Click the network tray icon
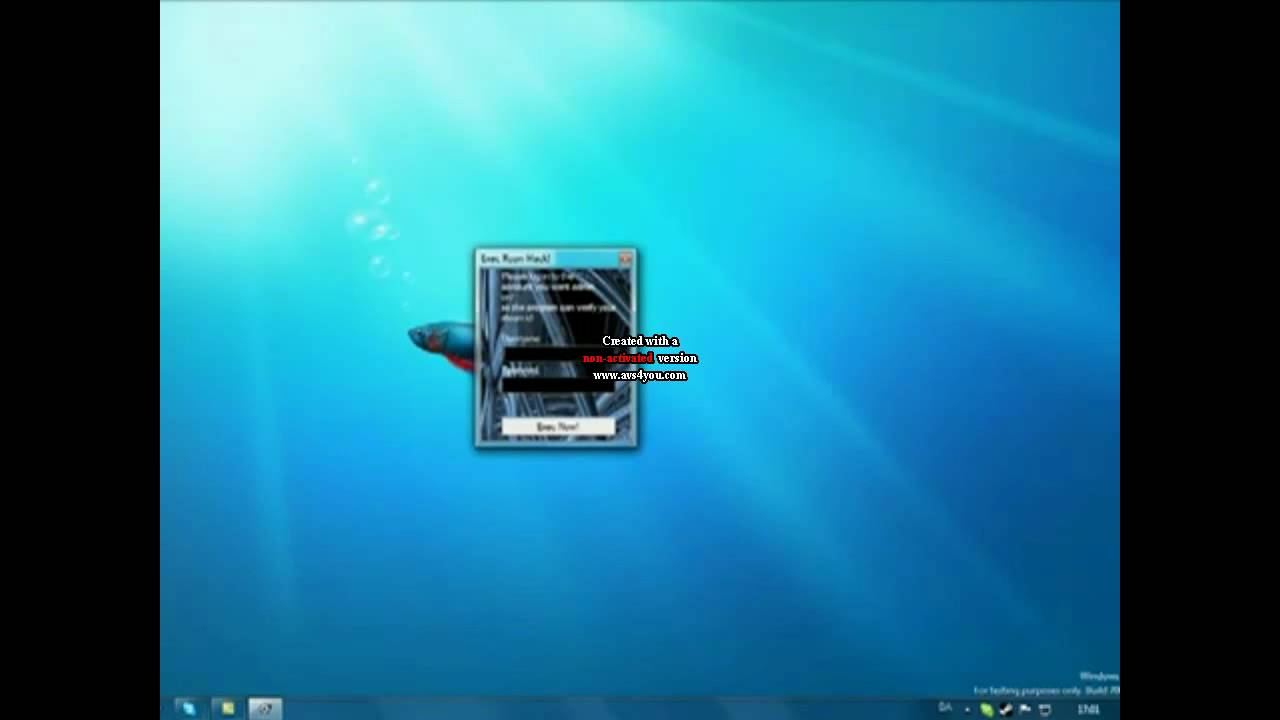The image size is (1280, 720). point(1045,709)
